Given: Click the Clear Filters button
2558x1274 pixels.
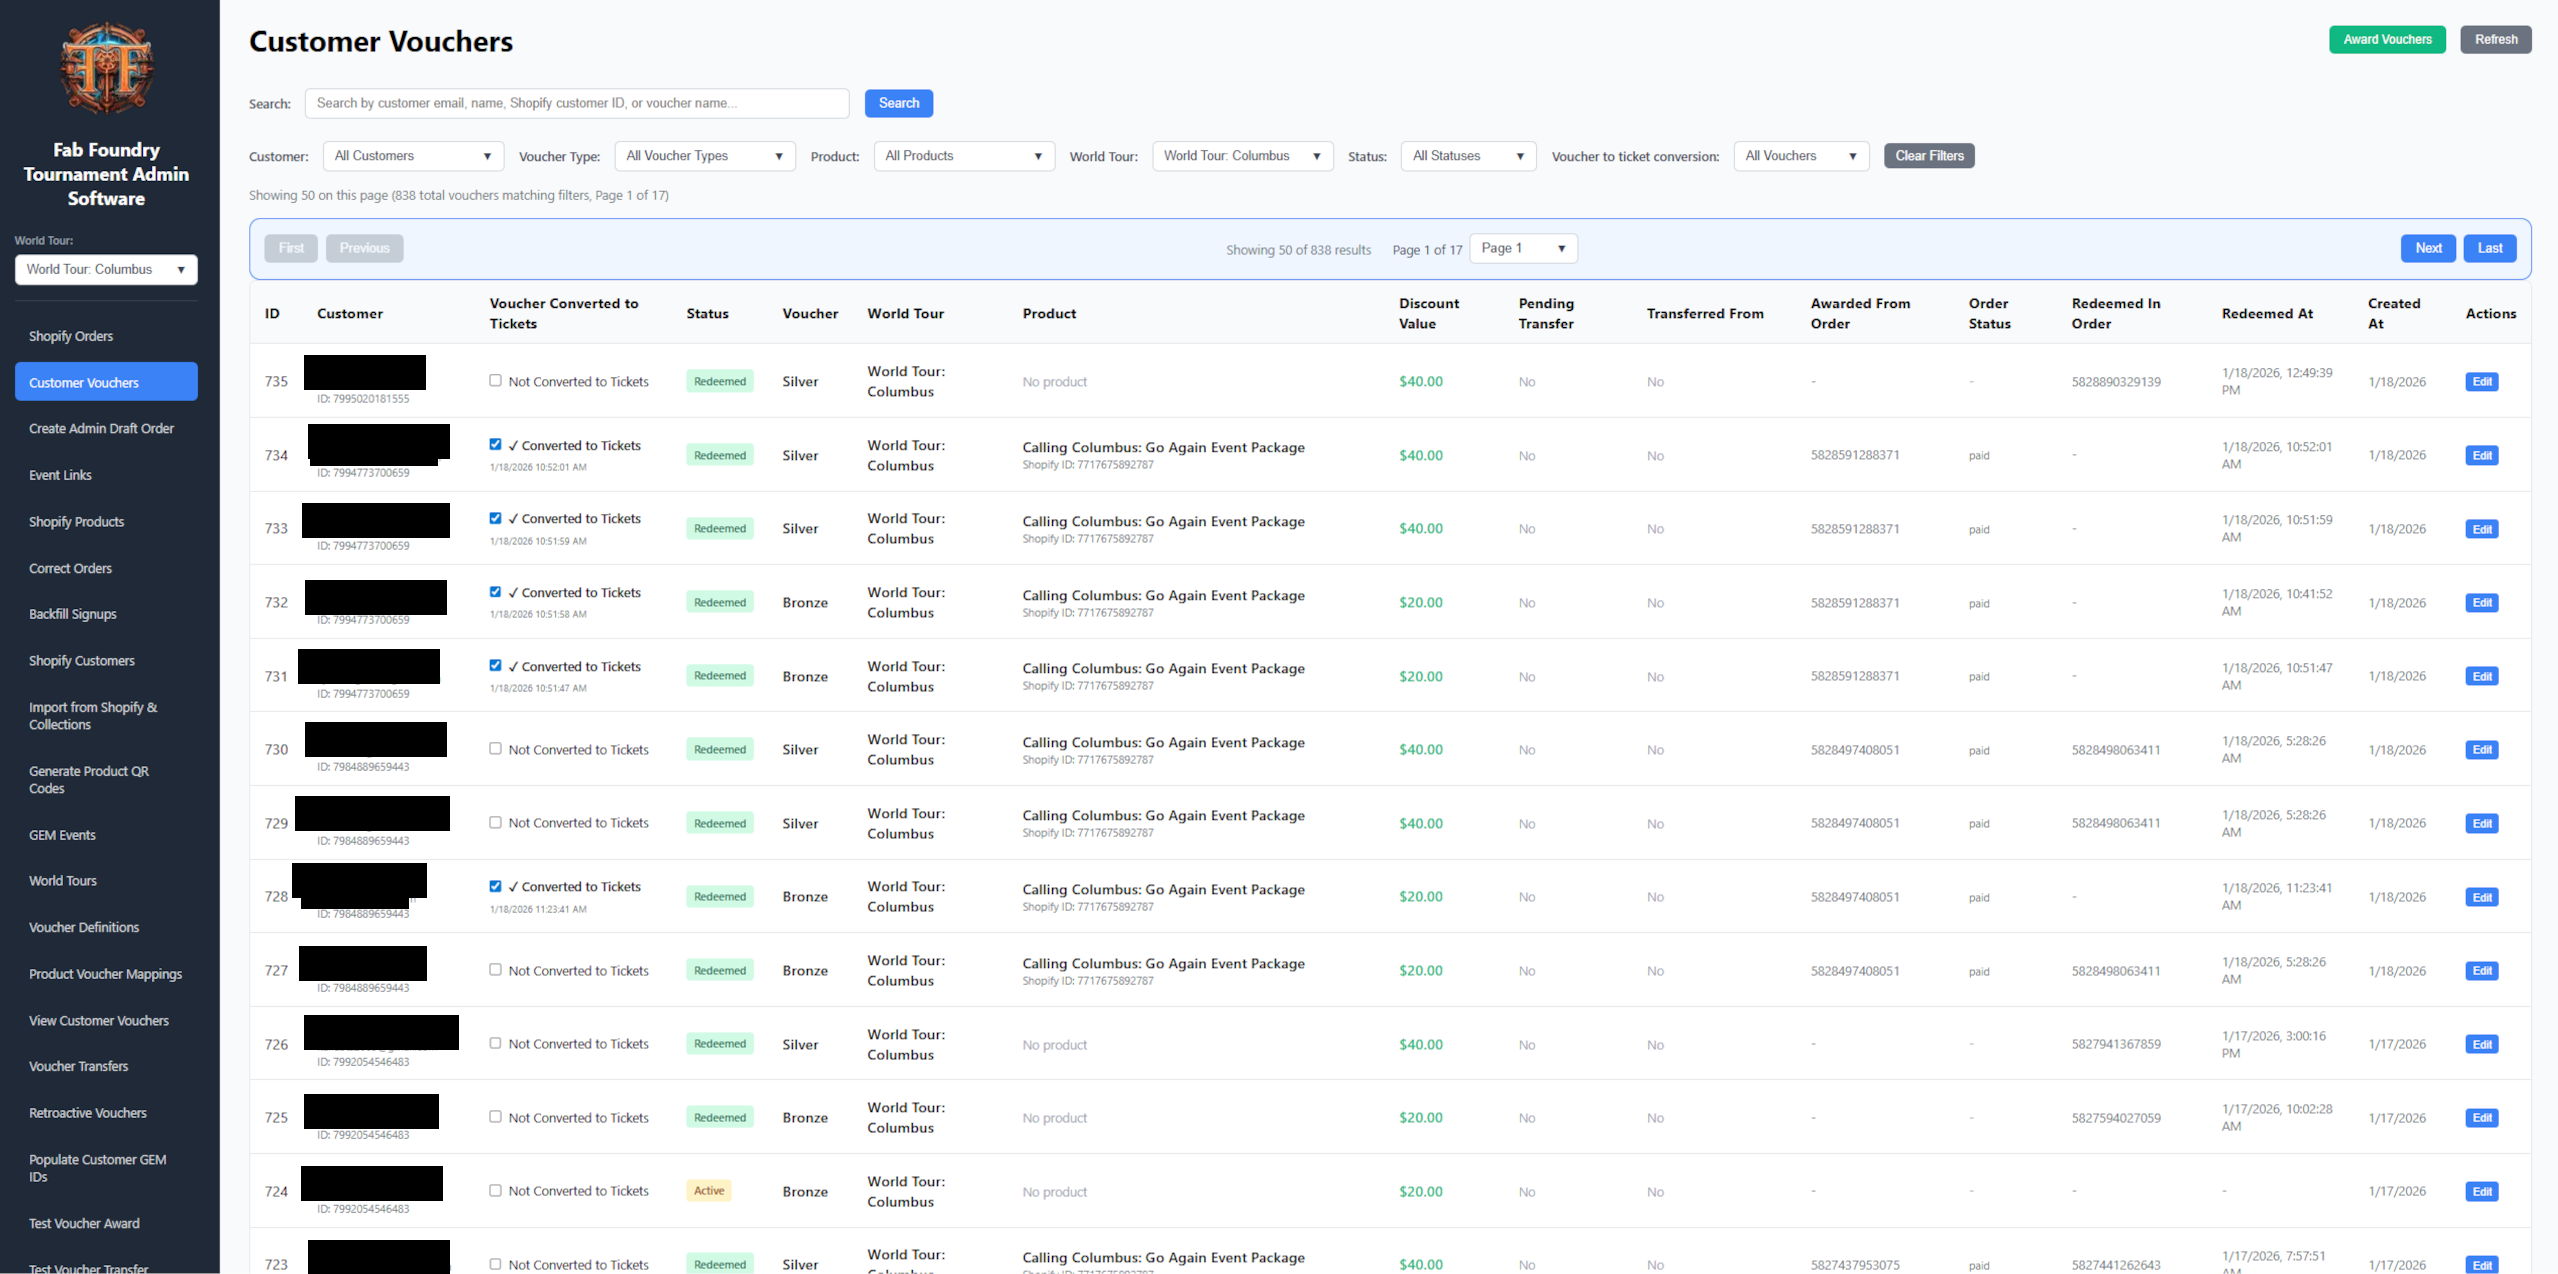Looking at the screenshot, I should point(1928,156).
